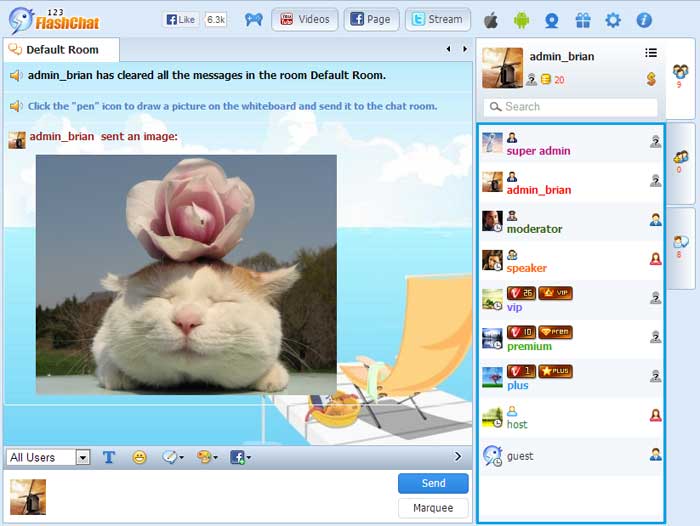The image size is (700, 526).
Task: Open the Videos button
Action: (x=304, y=20)
